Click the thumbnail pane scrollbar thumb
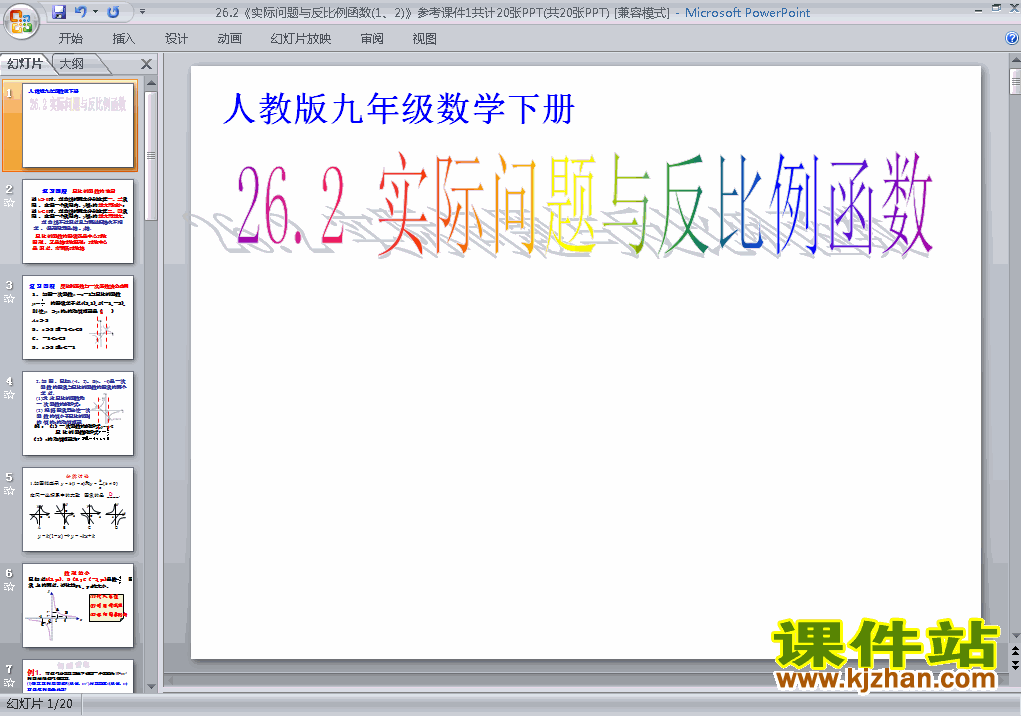Screen dimensions: 1021x716 (151, 156)
